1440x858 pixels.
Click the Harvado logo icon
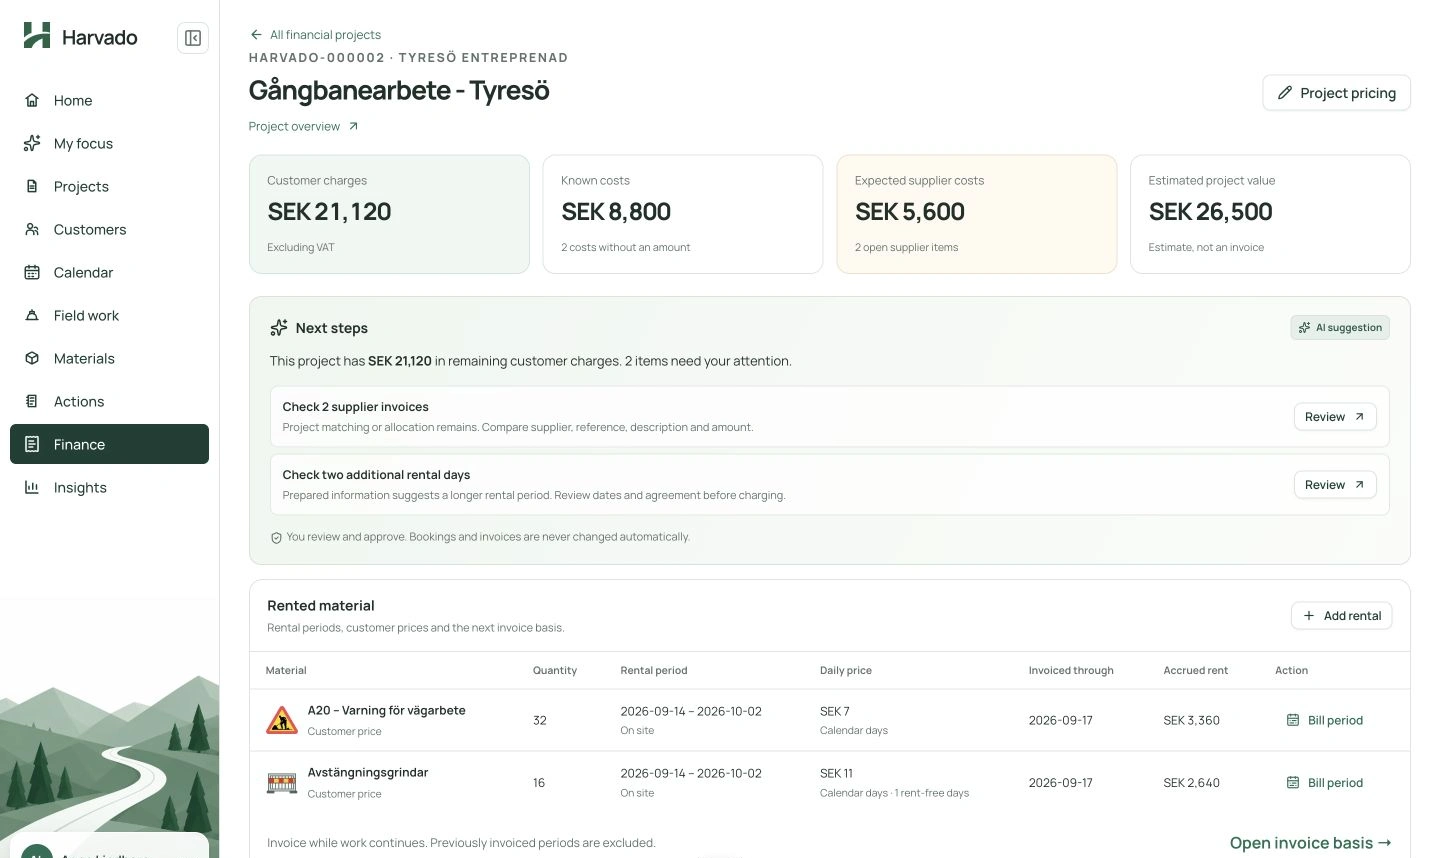(37, 35)
